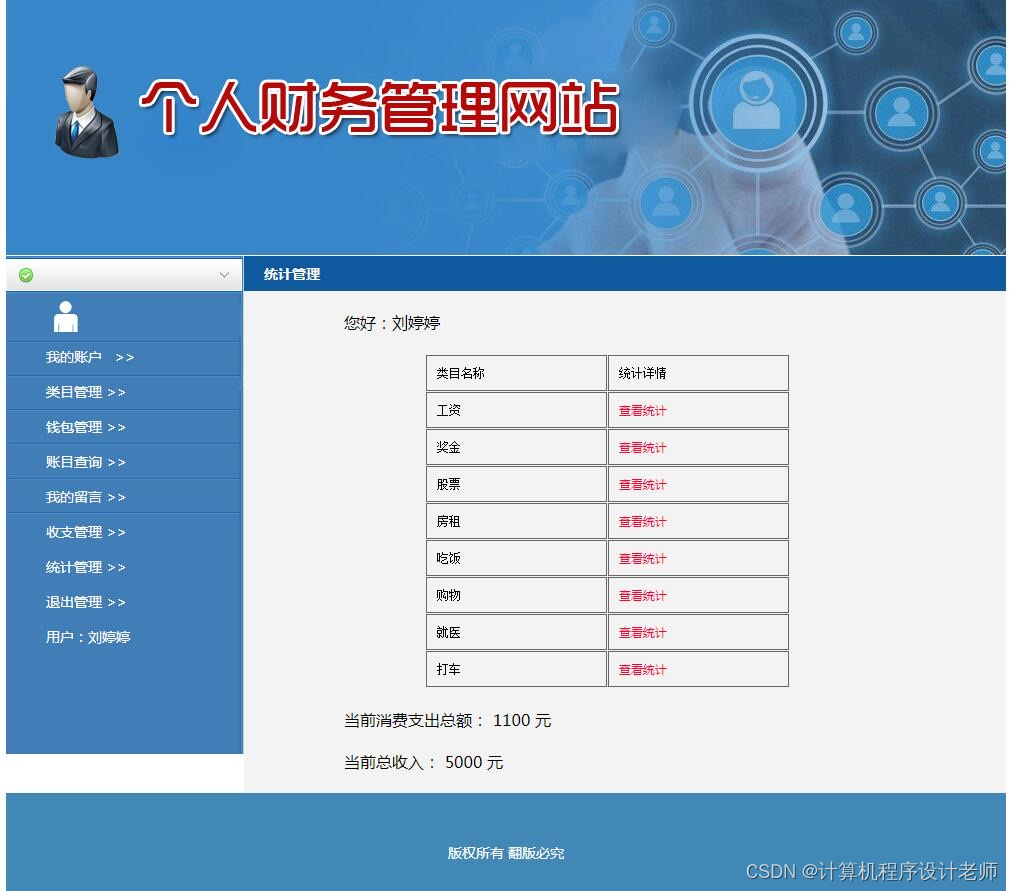Open 类目管理 in sidebar
Viewport: 1014px width, 891px height.
[x=85, y=392]
